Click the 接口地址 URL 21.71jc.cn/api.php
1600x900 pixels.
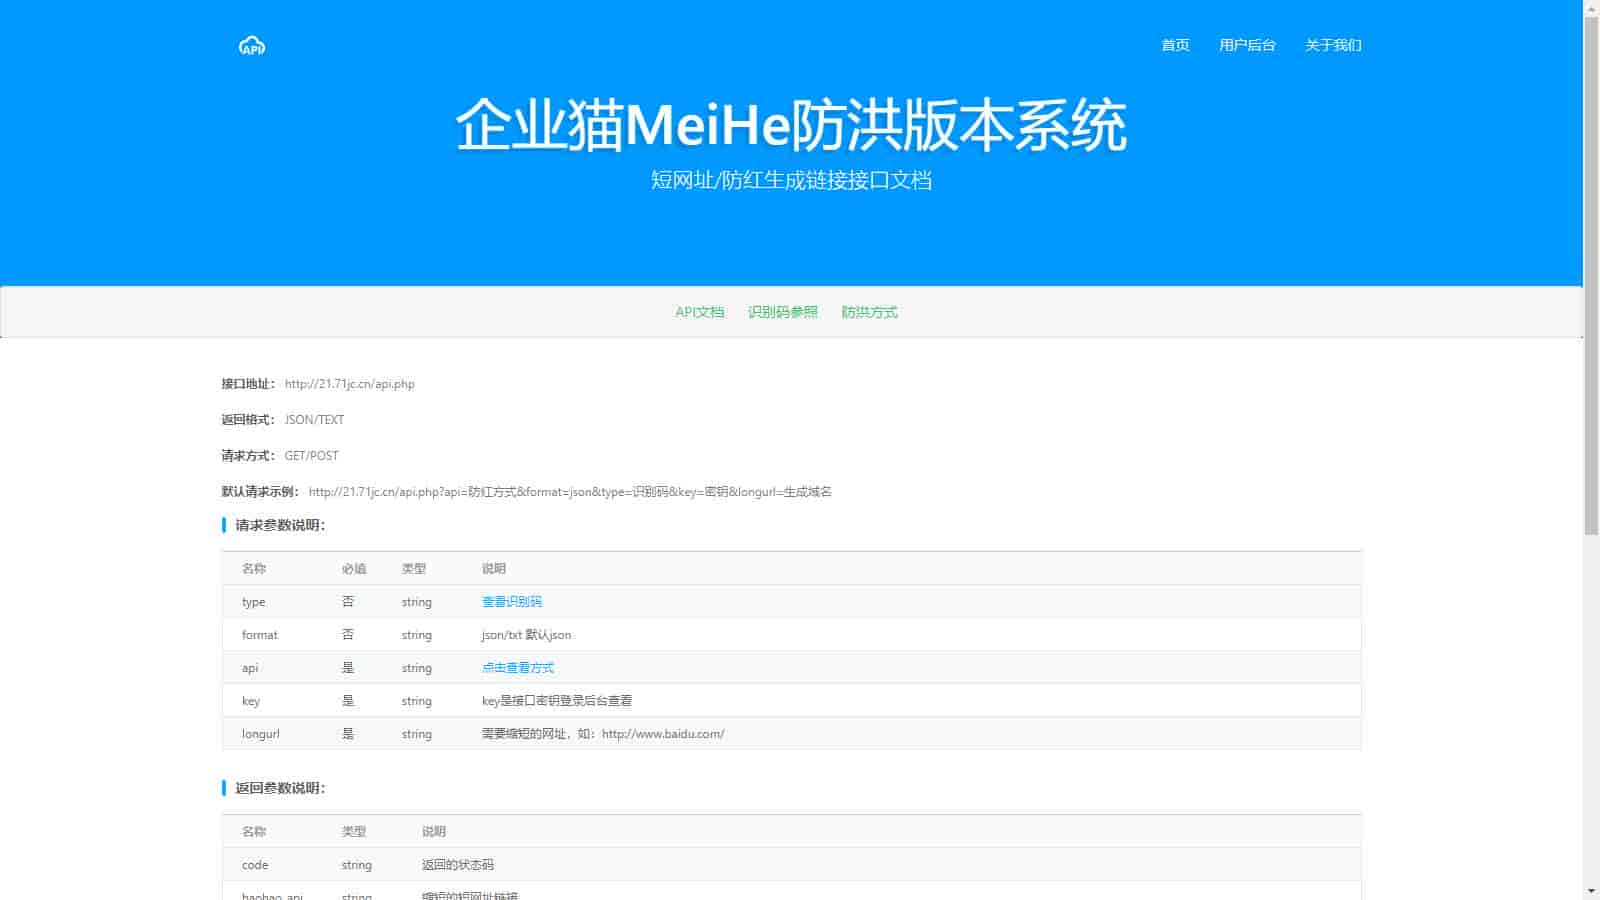349,384
